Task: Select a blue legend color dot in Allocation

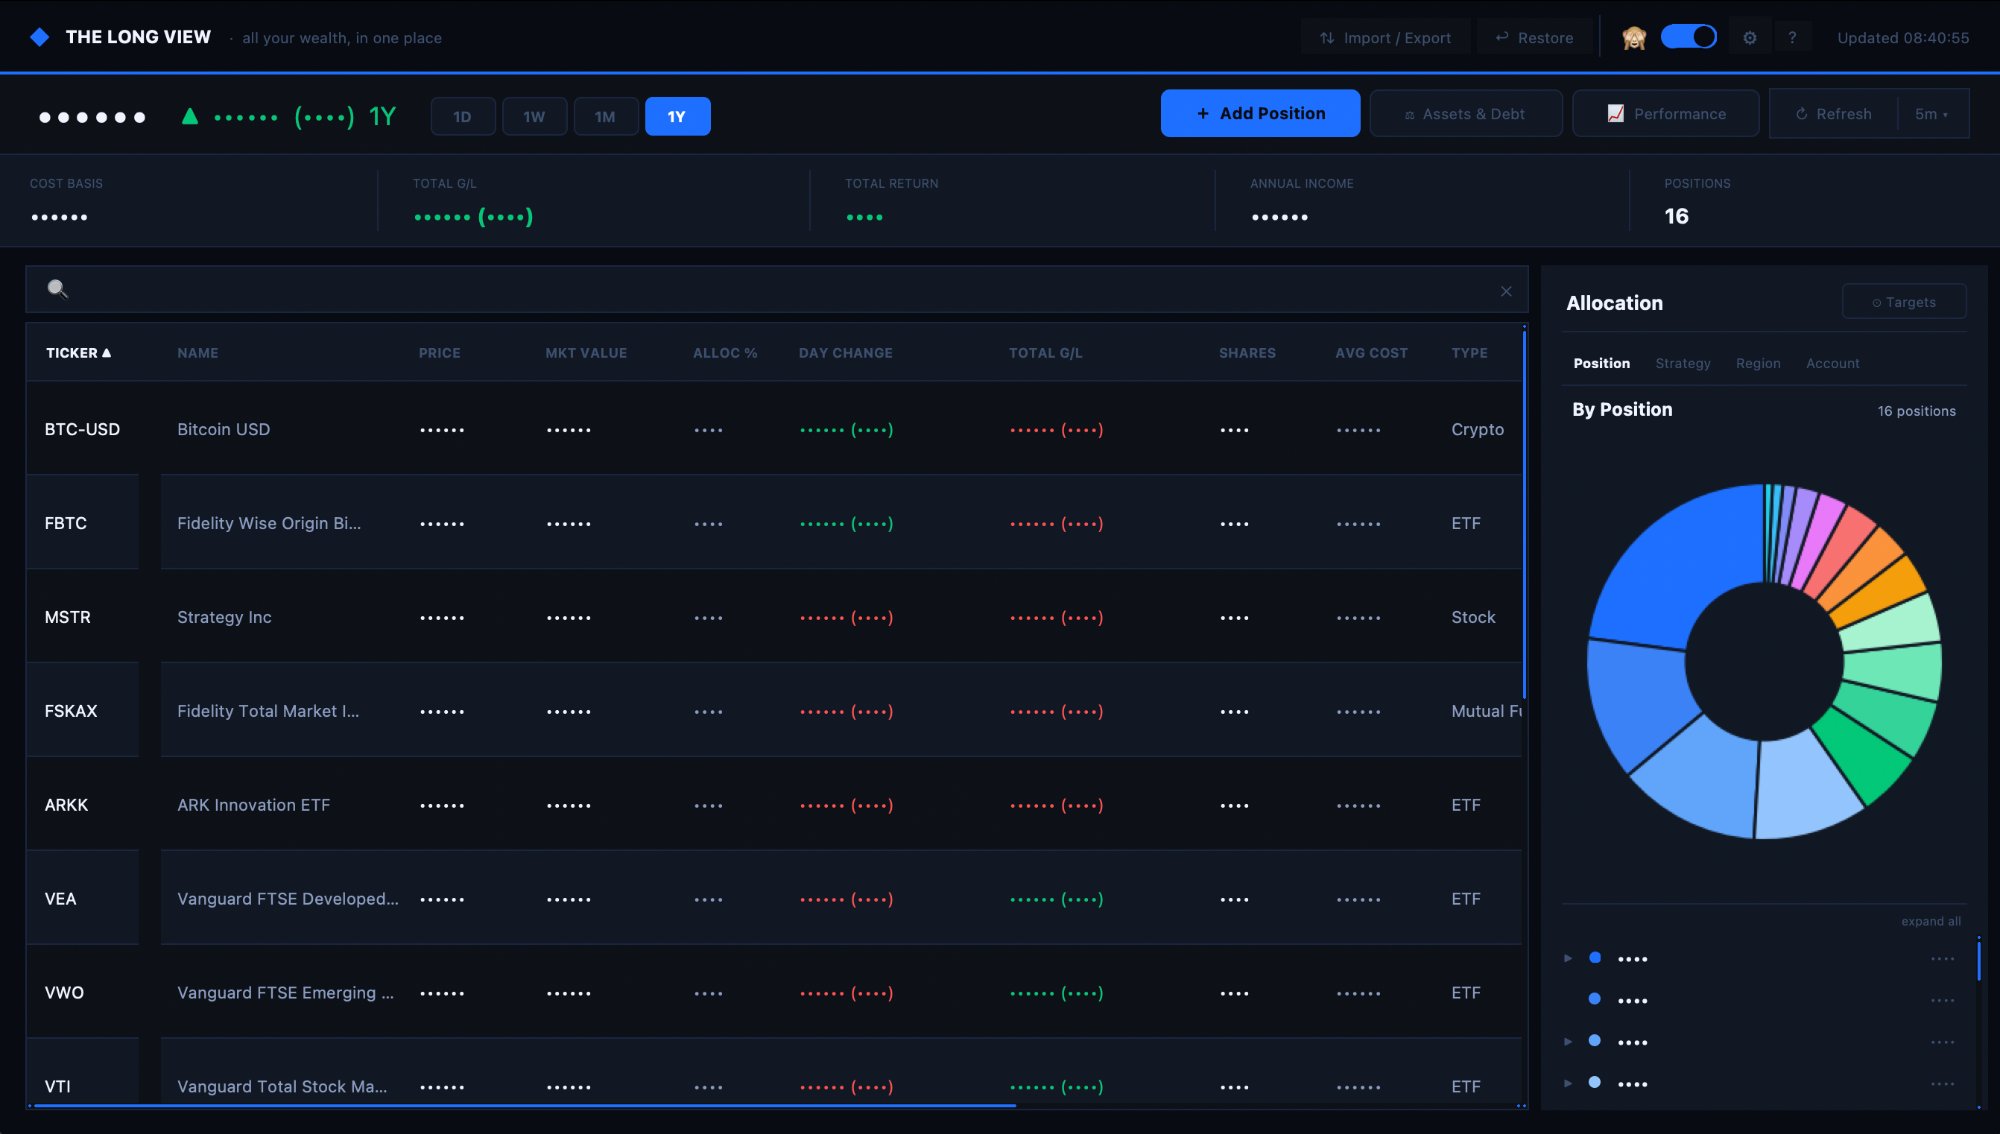Action: 1596,957
